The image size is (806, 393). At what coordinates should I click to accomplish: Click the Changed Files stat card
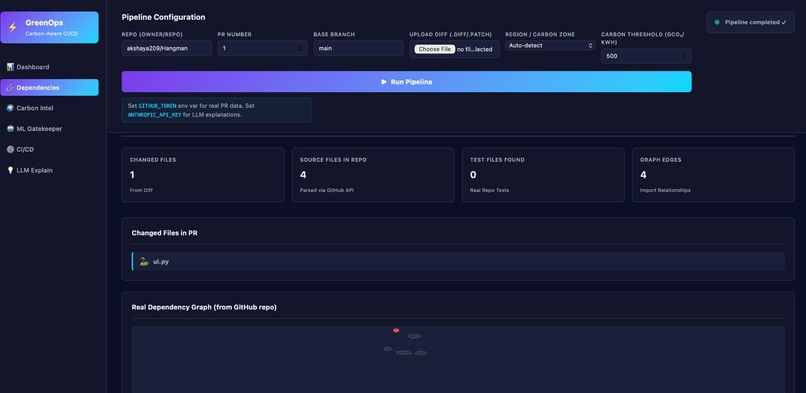(203, 175)
